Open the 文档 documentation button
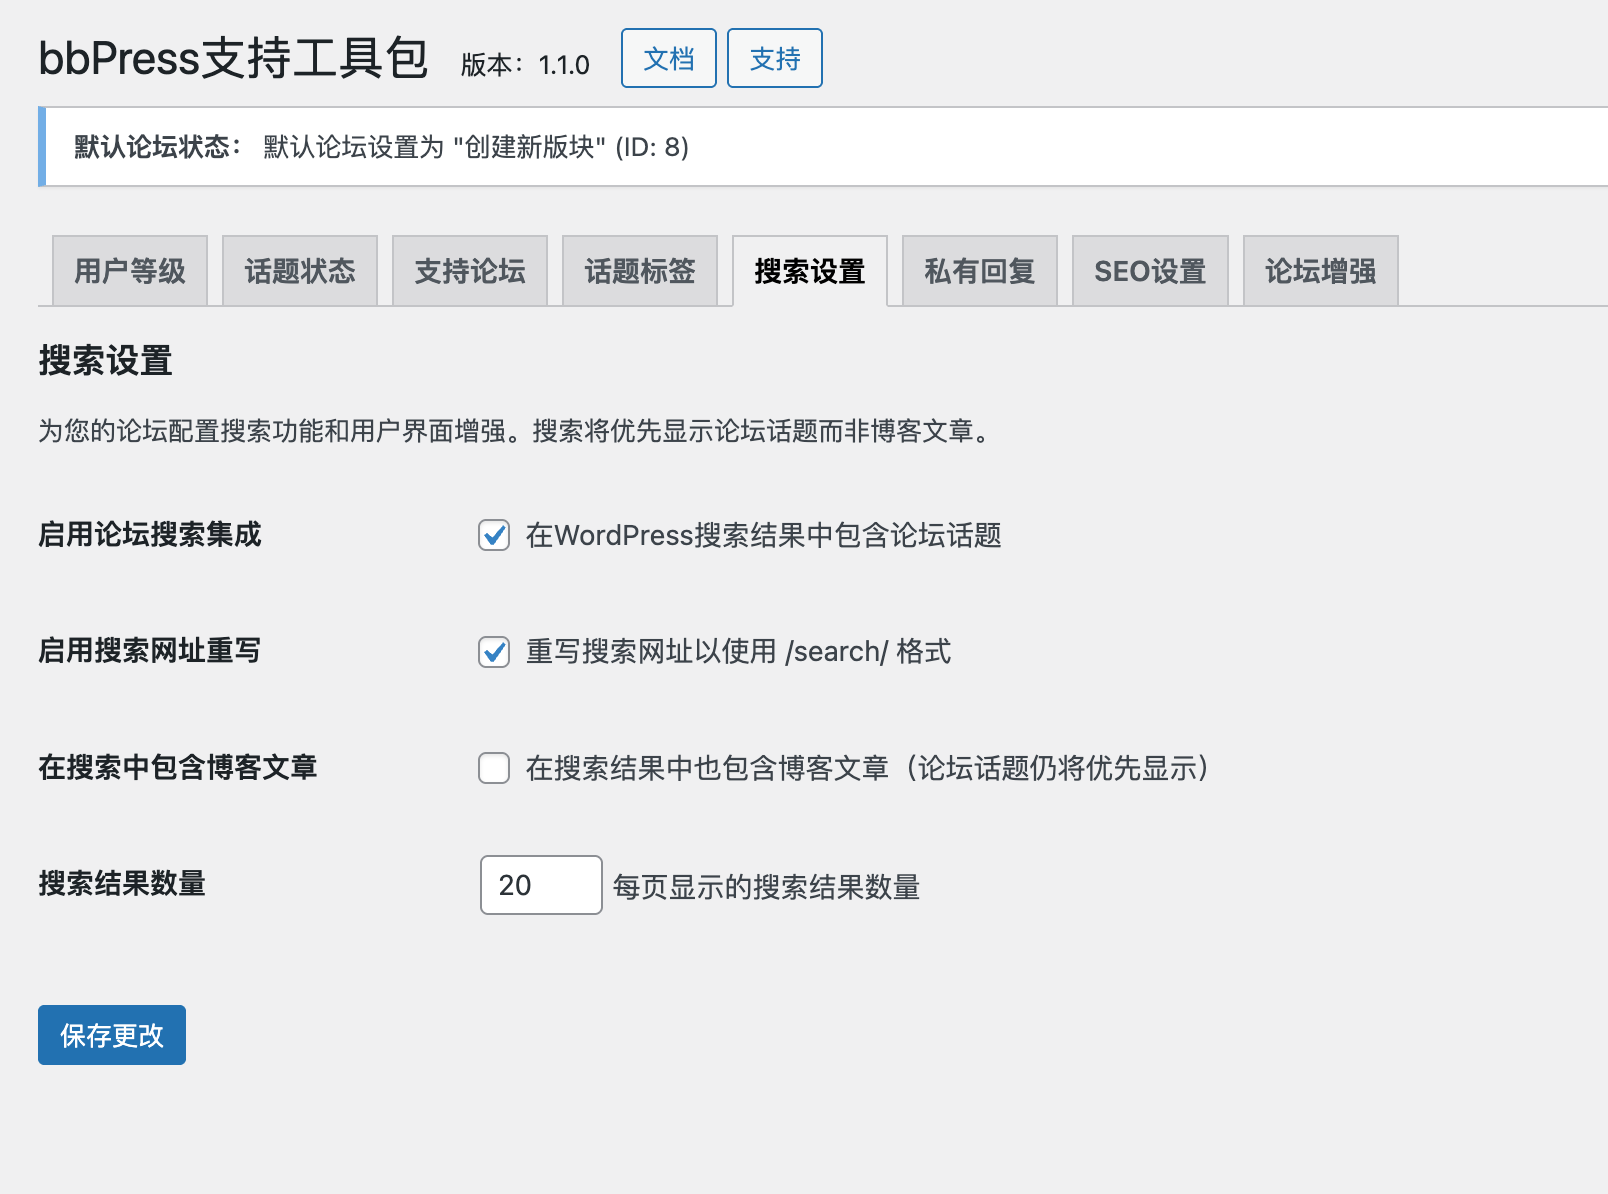This screenshot has width=1608, height=1194. [x=668, y=58]
